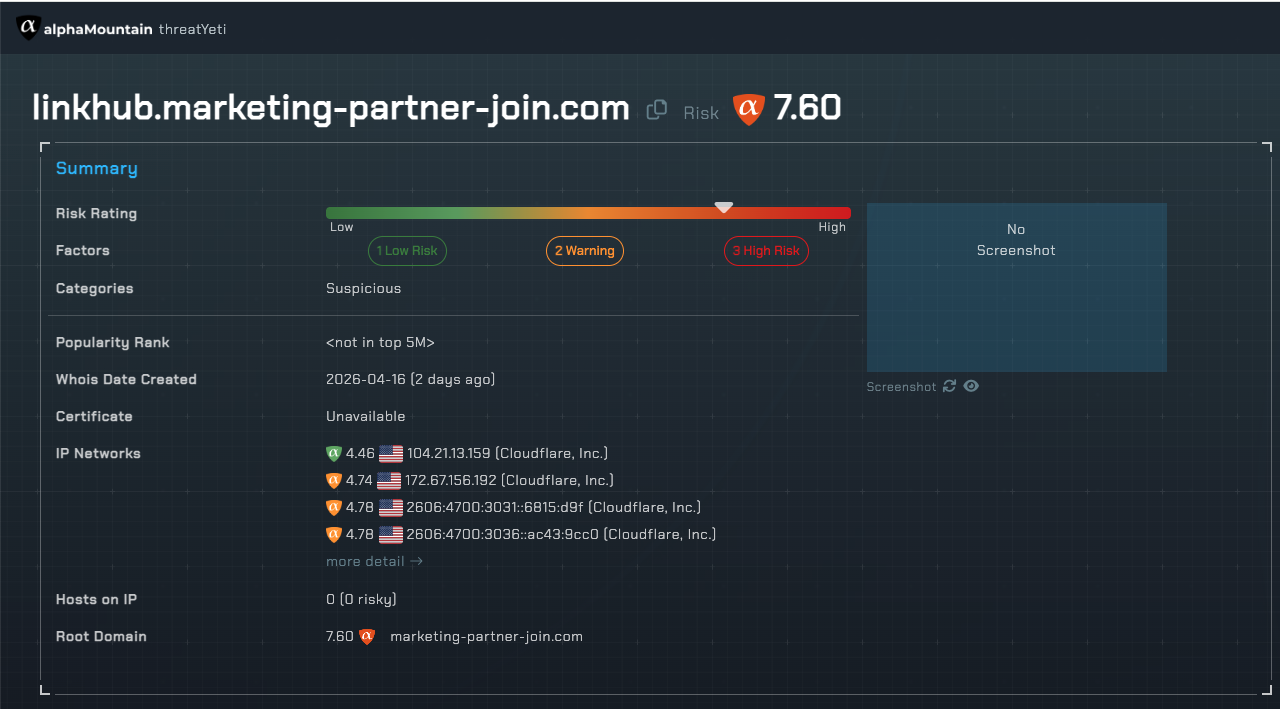Click the US flag beside 2606:4700:3031::6815:d9f
The image size is (1280, 709).
point(390,507)
